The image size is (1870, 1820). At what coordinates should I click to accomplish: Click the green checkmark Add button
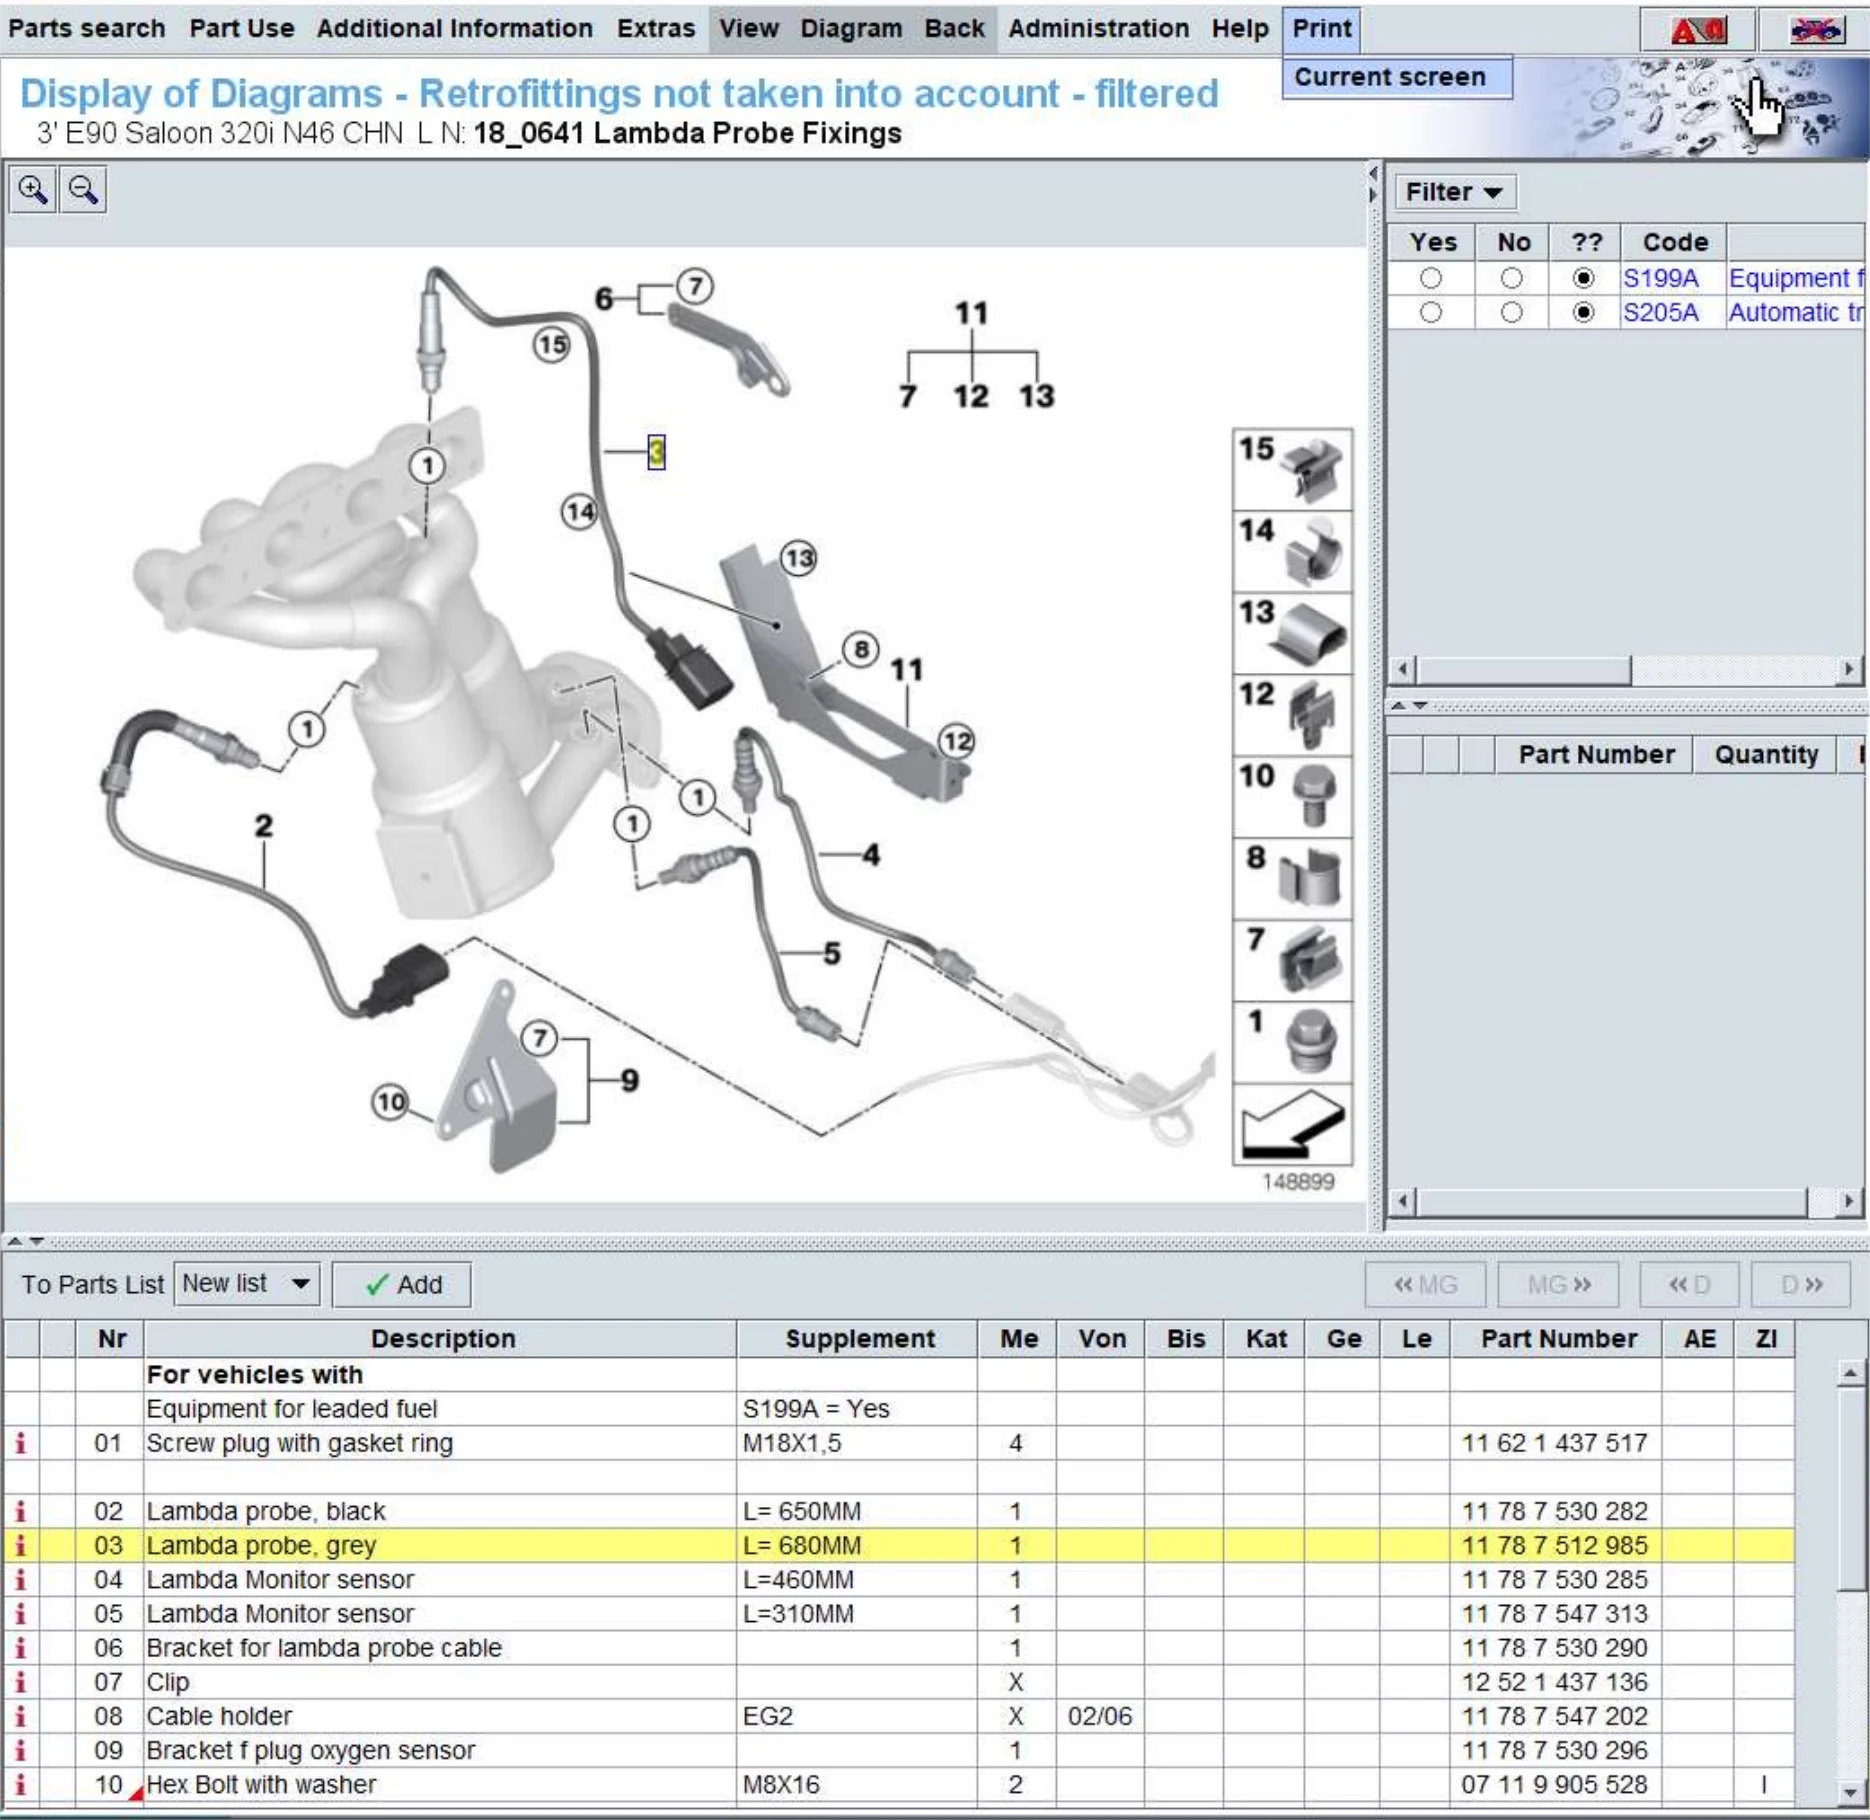point(402,1285)
